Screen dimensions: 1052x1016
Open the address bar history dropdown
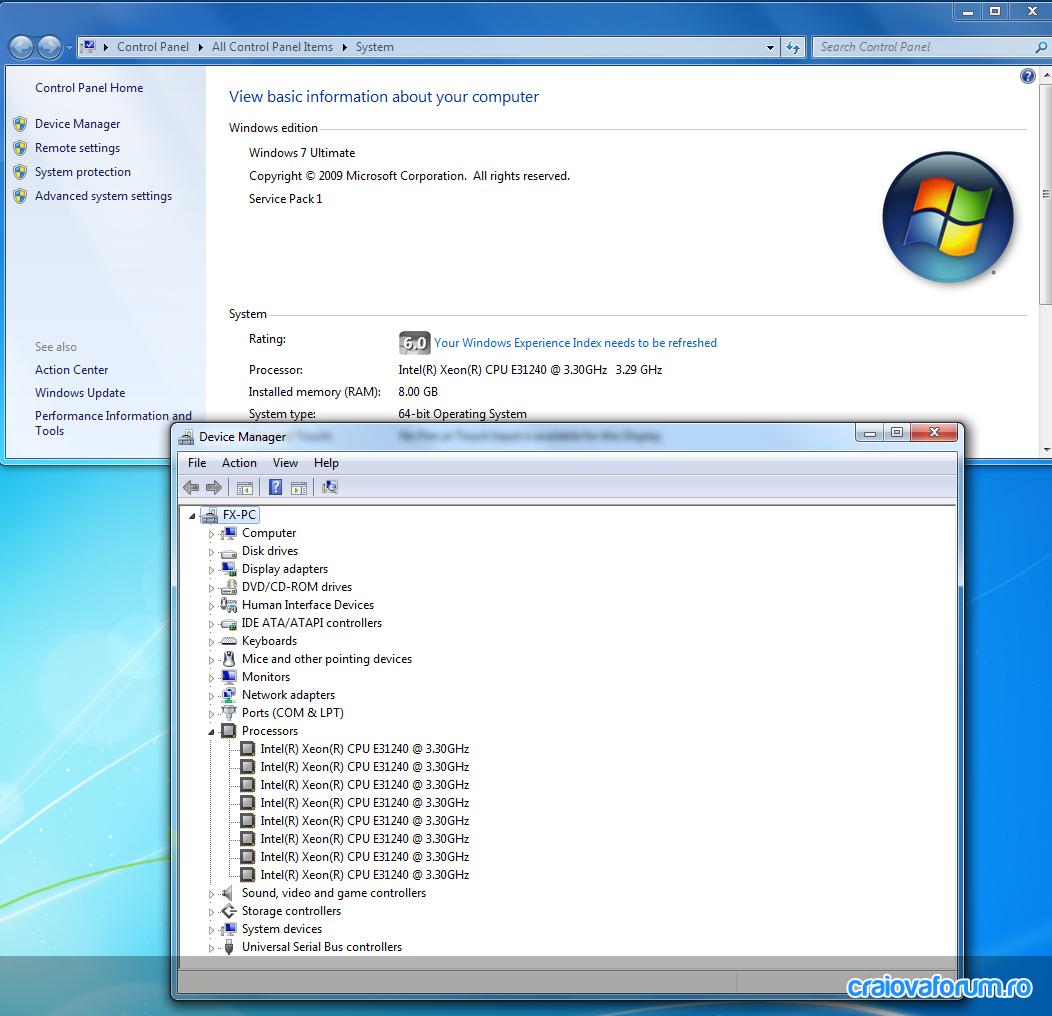pos(770,48)
